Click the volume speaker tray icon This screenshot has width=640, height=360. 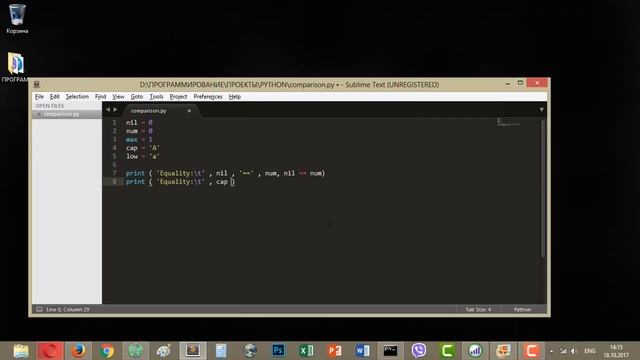pos(574,351)
